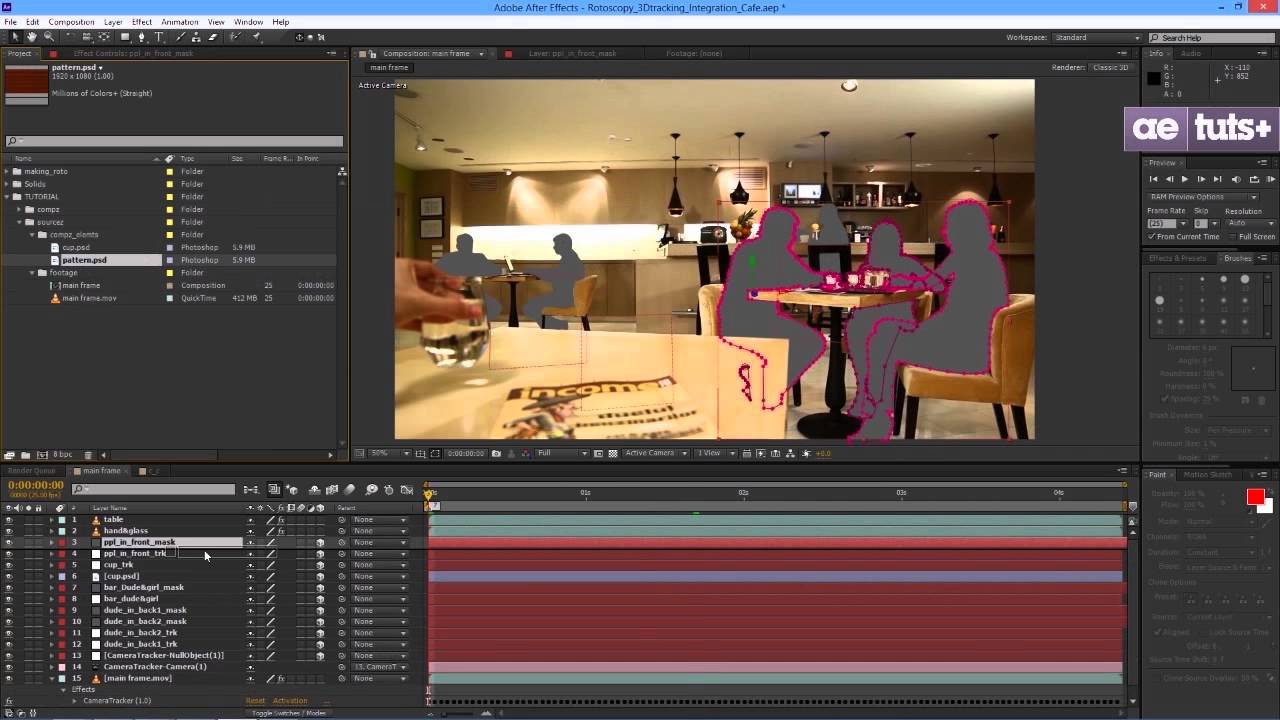Switch to the Motion Sketch tab

[1208, 475]
